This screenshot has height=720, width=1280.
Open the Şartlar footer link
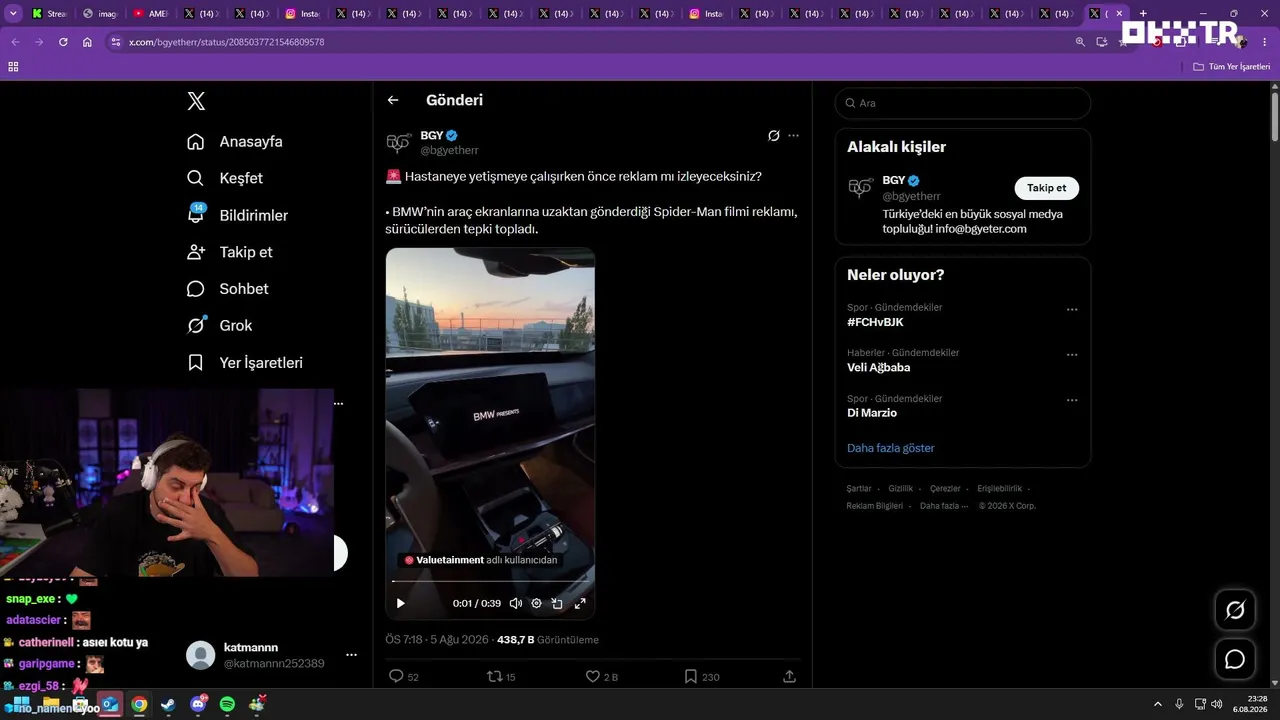click(x=859, y=489)
